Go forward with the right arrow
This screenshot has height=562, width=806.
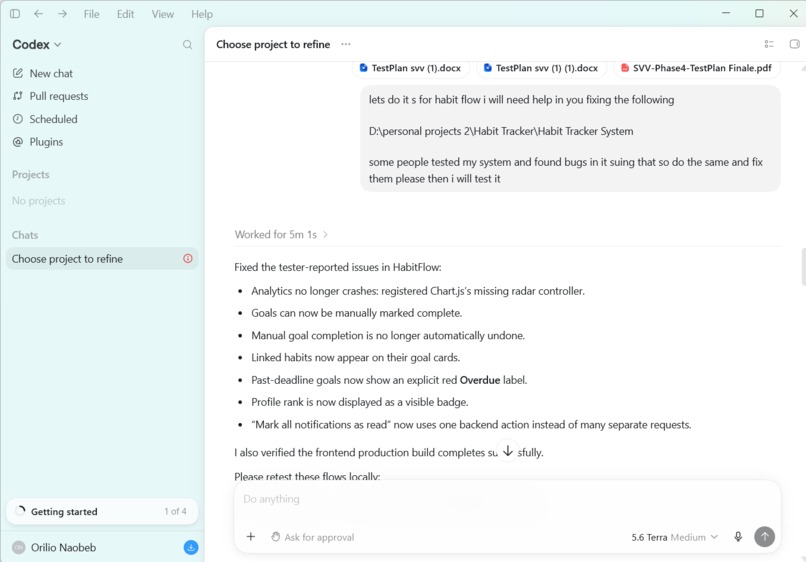tap(62, 14)
